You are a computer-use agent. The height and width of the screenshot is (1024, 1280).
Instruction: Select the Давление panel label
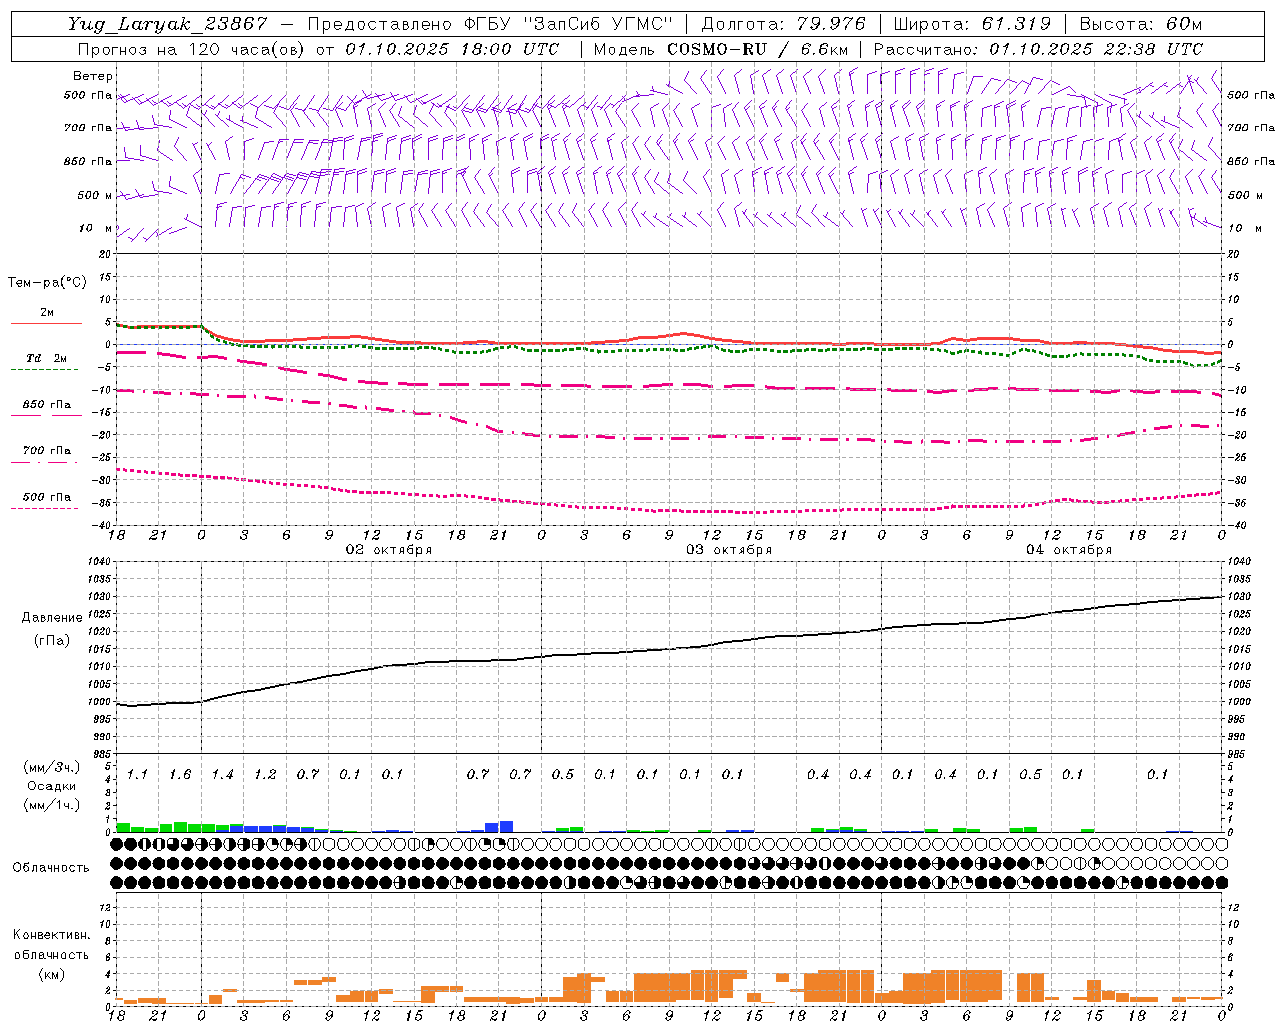(x=52, y=618)
